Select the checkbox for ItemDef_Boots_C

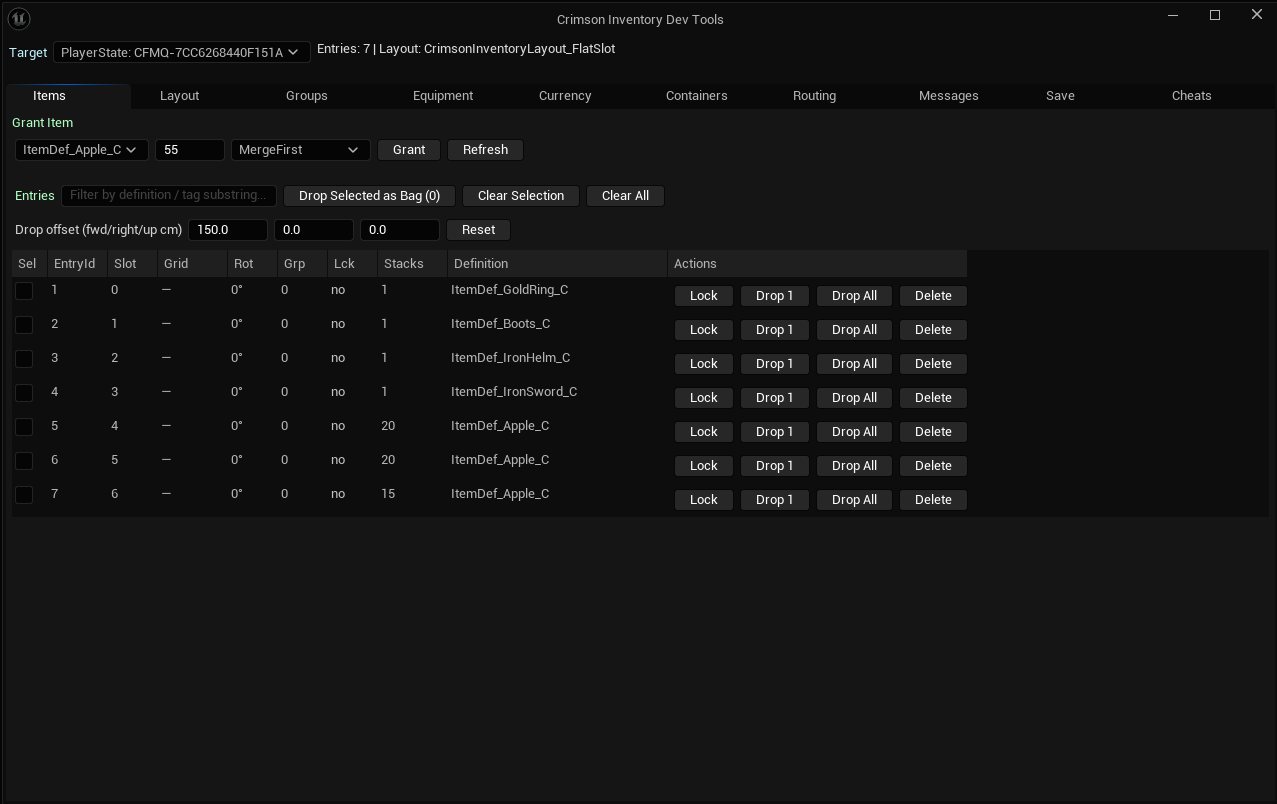pos(24,325)
